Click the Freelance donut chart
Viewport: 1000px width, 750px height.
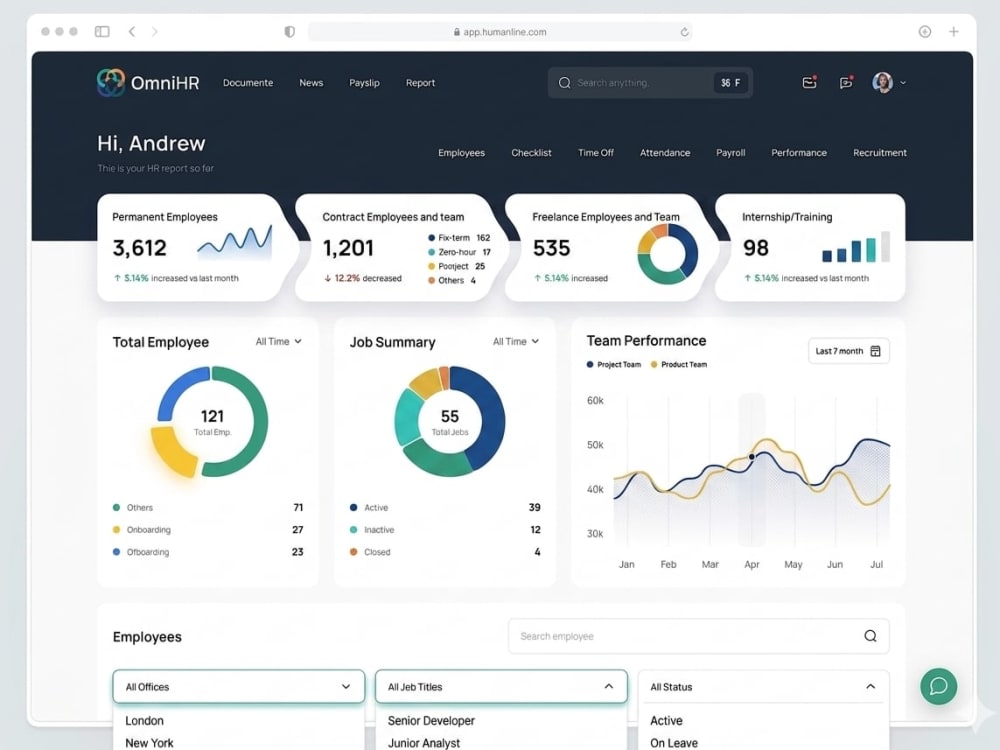point(668,254)
